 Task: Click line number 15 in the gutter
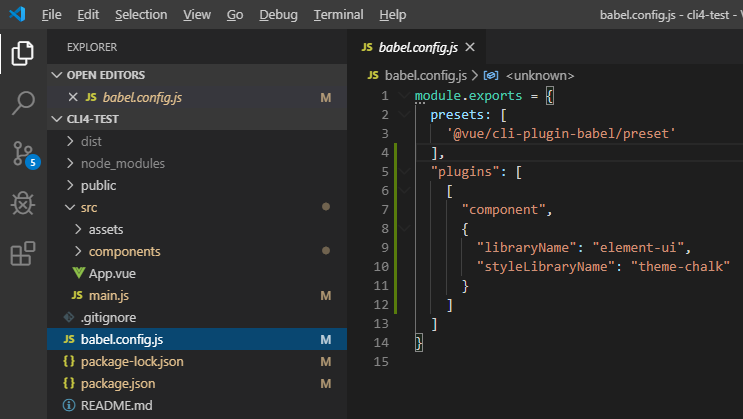click(x=381, y=362)
